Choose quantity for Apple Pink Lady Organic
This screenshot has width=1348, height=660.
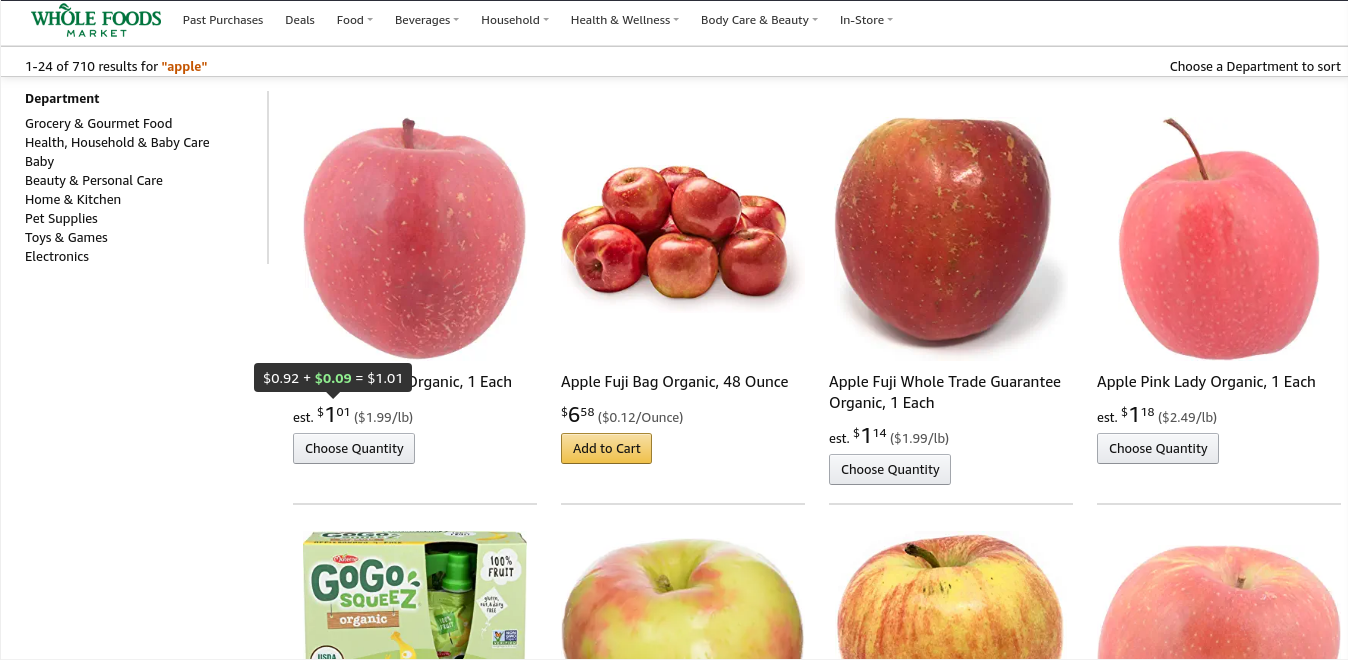point(1158,449)
